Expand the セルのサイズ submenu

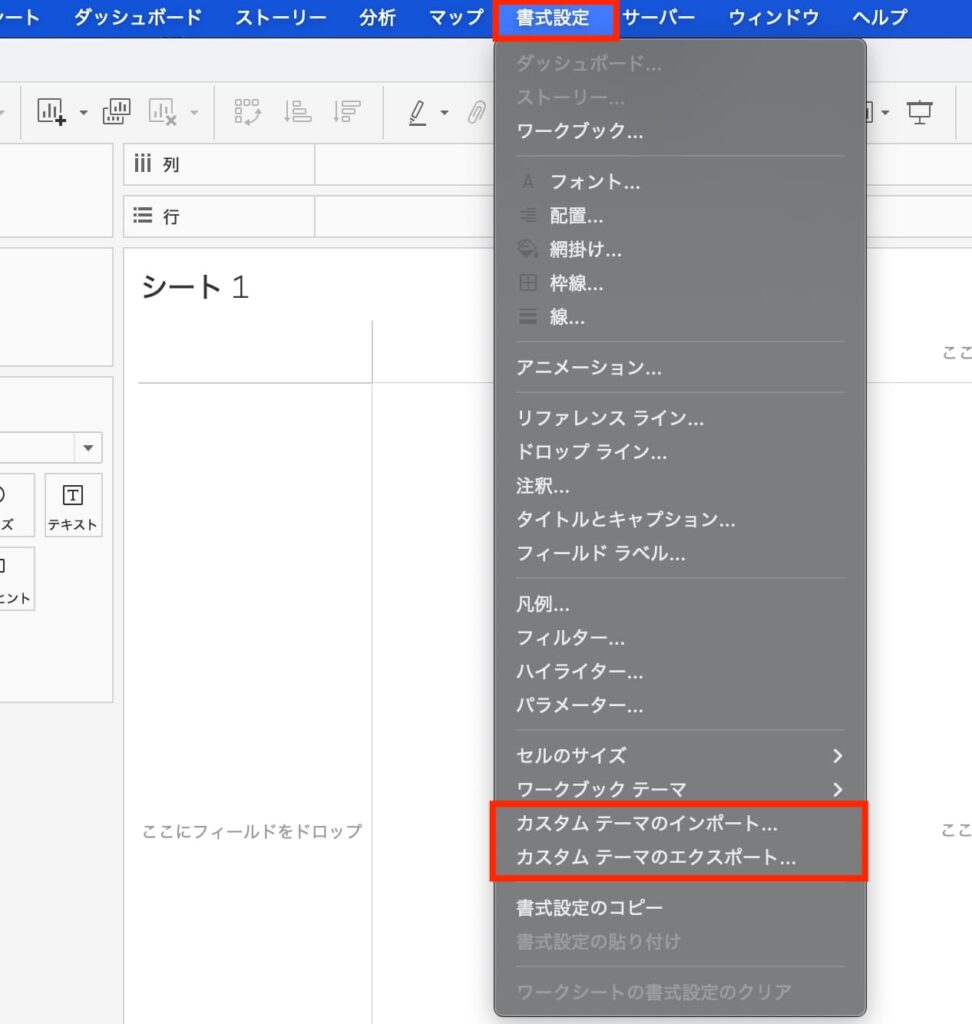pos(837,756)
